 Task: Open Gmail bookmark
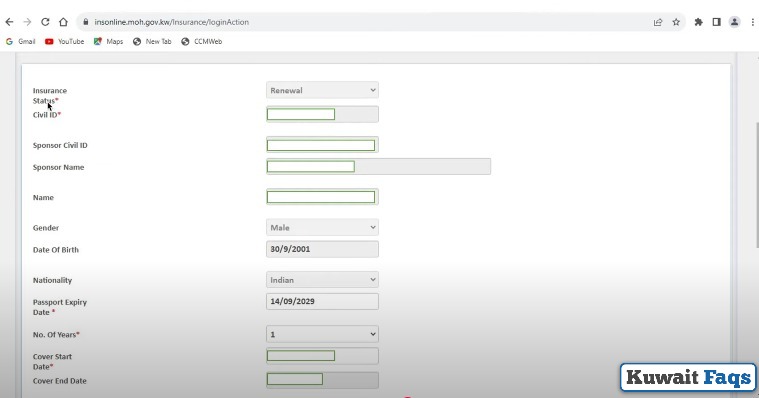(x=21, y=42)
